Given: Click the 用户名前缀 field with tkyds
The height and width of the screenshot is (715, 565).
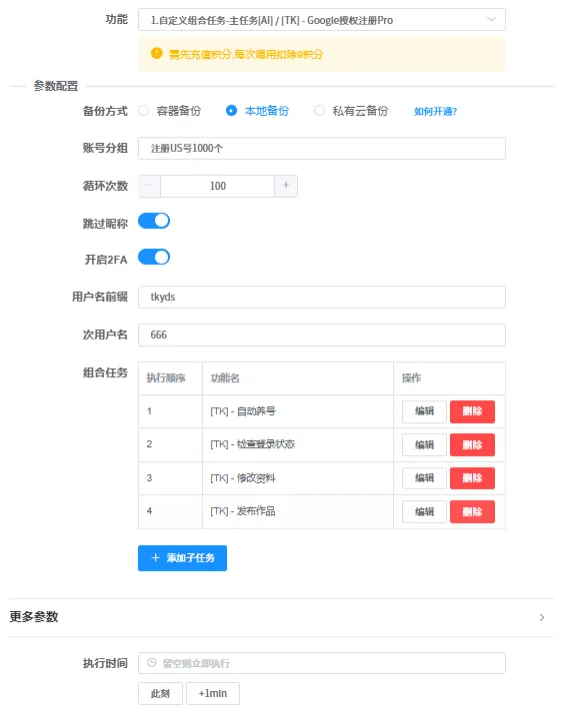Looking at the screenshot, I should coord(321,297).
